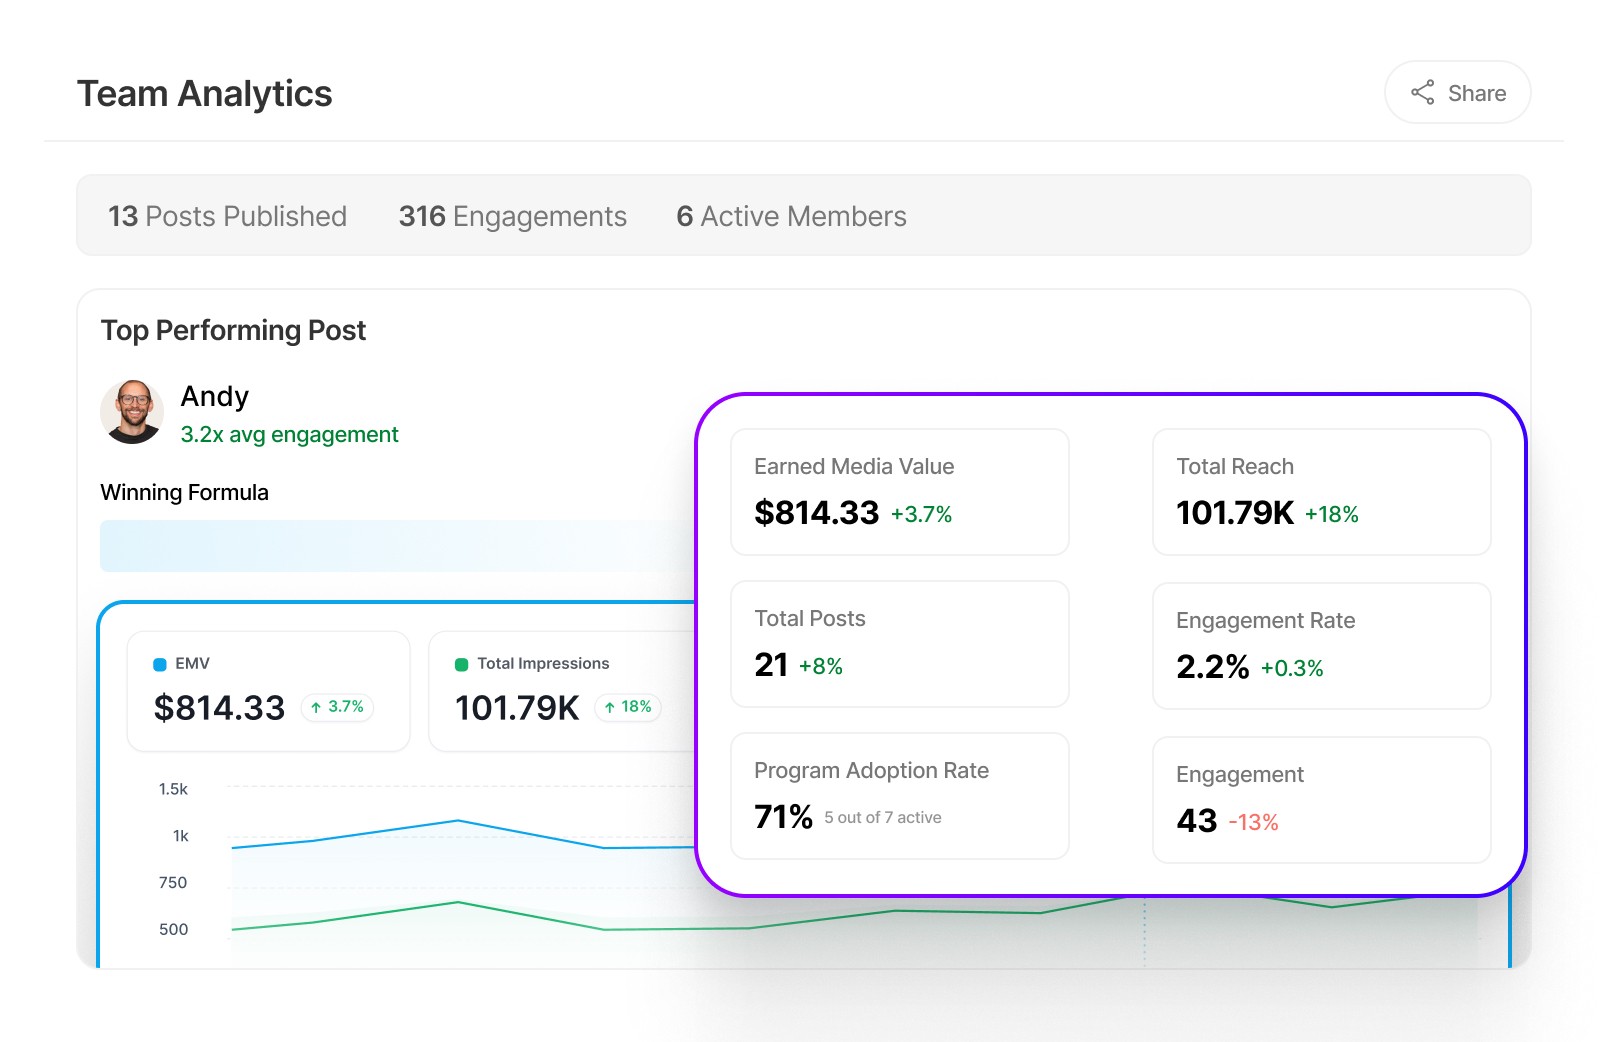
Task: Select the 6 Active Members stat
Action: click(x=791, y=216)
